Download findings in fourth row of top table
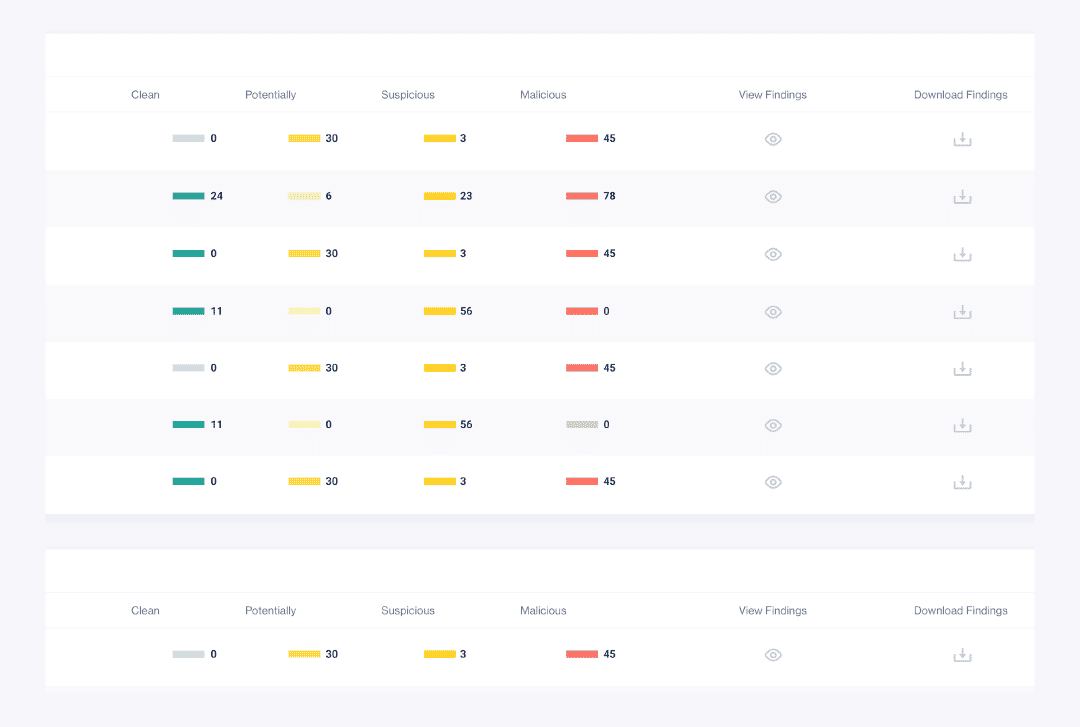 tap(962, 312)
